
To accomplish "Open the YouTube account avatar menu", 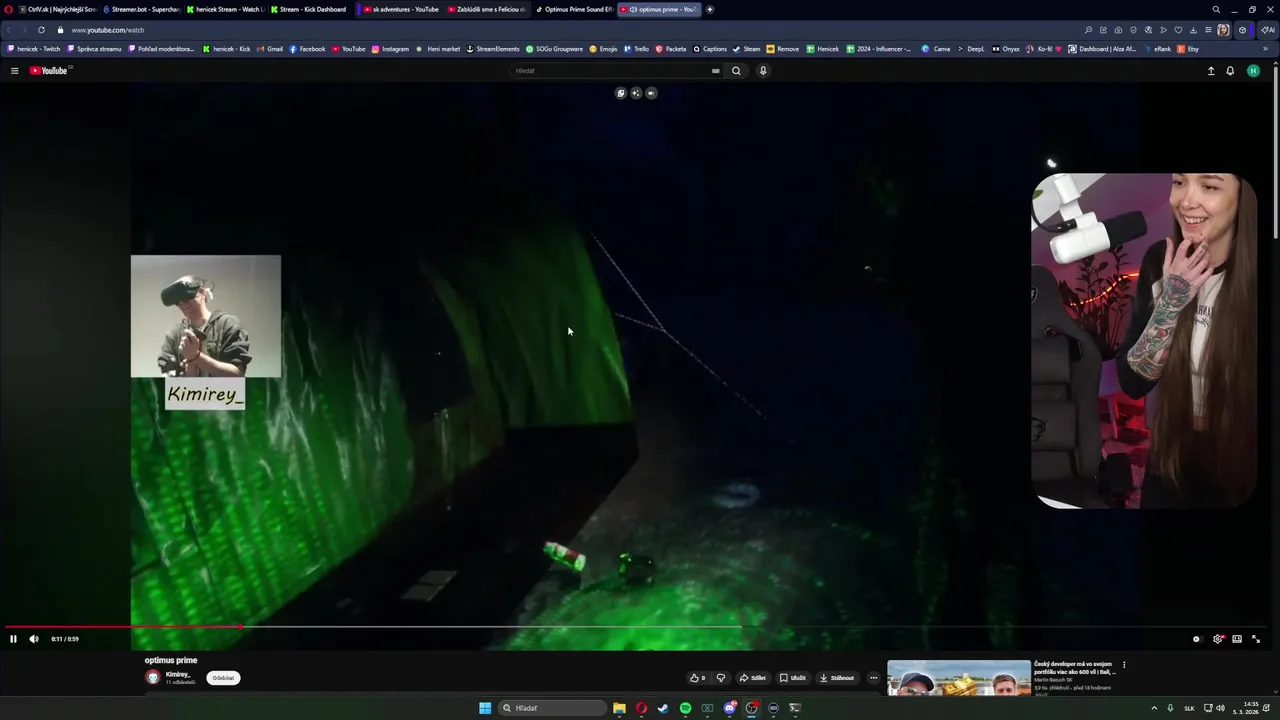I will click(1253, 71).
